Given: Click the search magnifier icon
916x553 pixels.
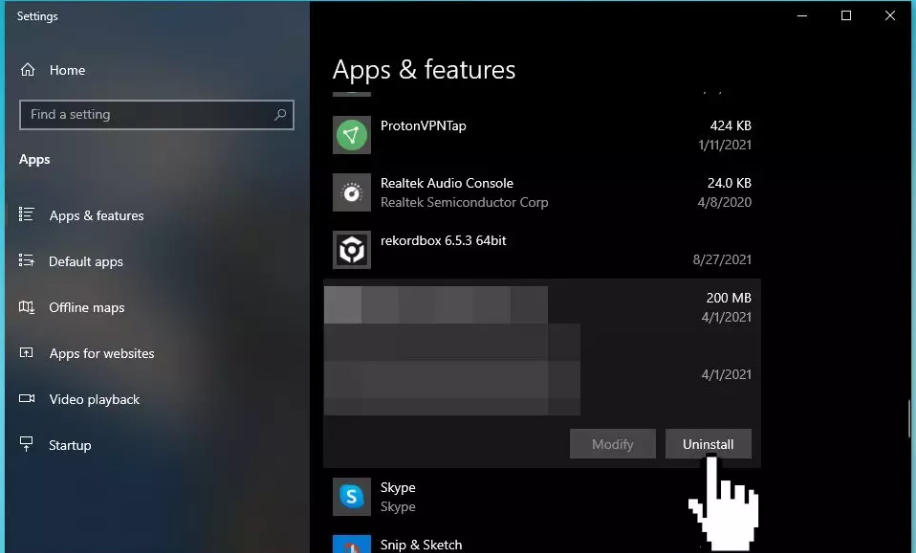Looking at the screenshot, I should (281, 115).
